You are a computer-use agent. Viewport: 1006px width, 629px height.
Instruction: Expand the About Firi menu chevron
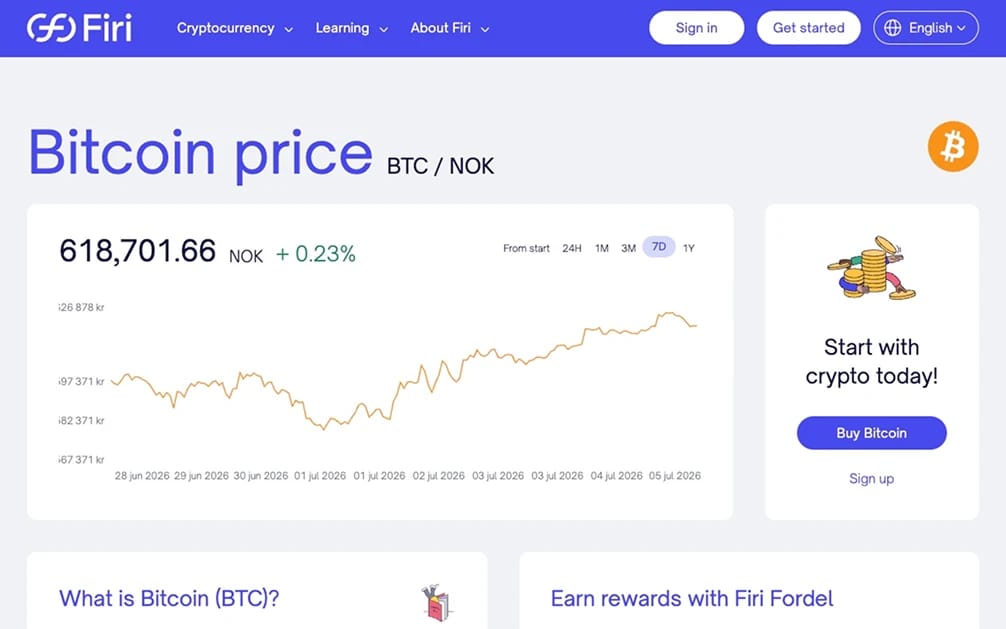(x=485, y=29)
